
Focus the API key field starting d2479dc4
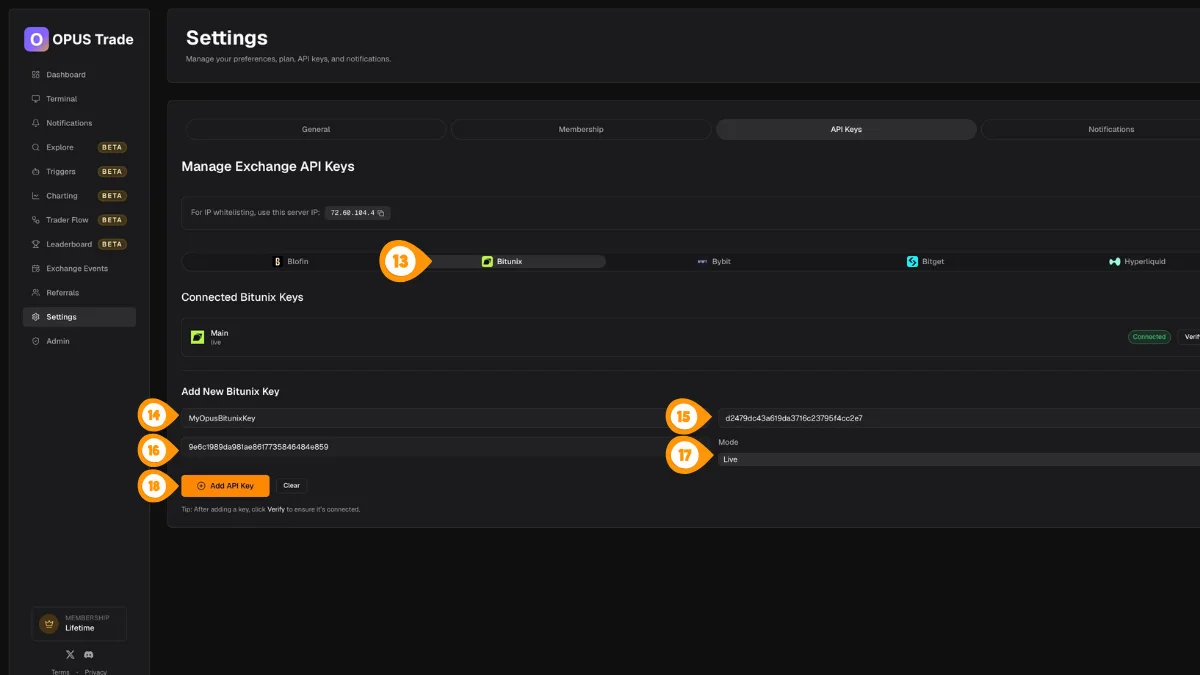(958, 418)
